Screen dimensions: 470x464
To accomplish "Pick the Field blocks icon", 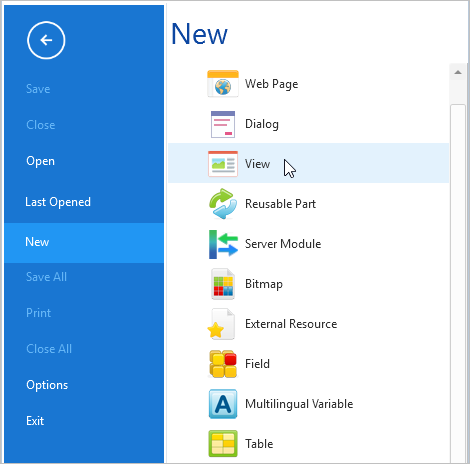I will (x=223, y=364).
